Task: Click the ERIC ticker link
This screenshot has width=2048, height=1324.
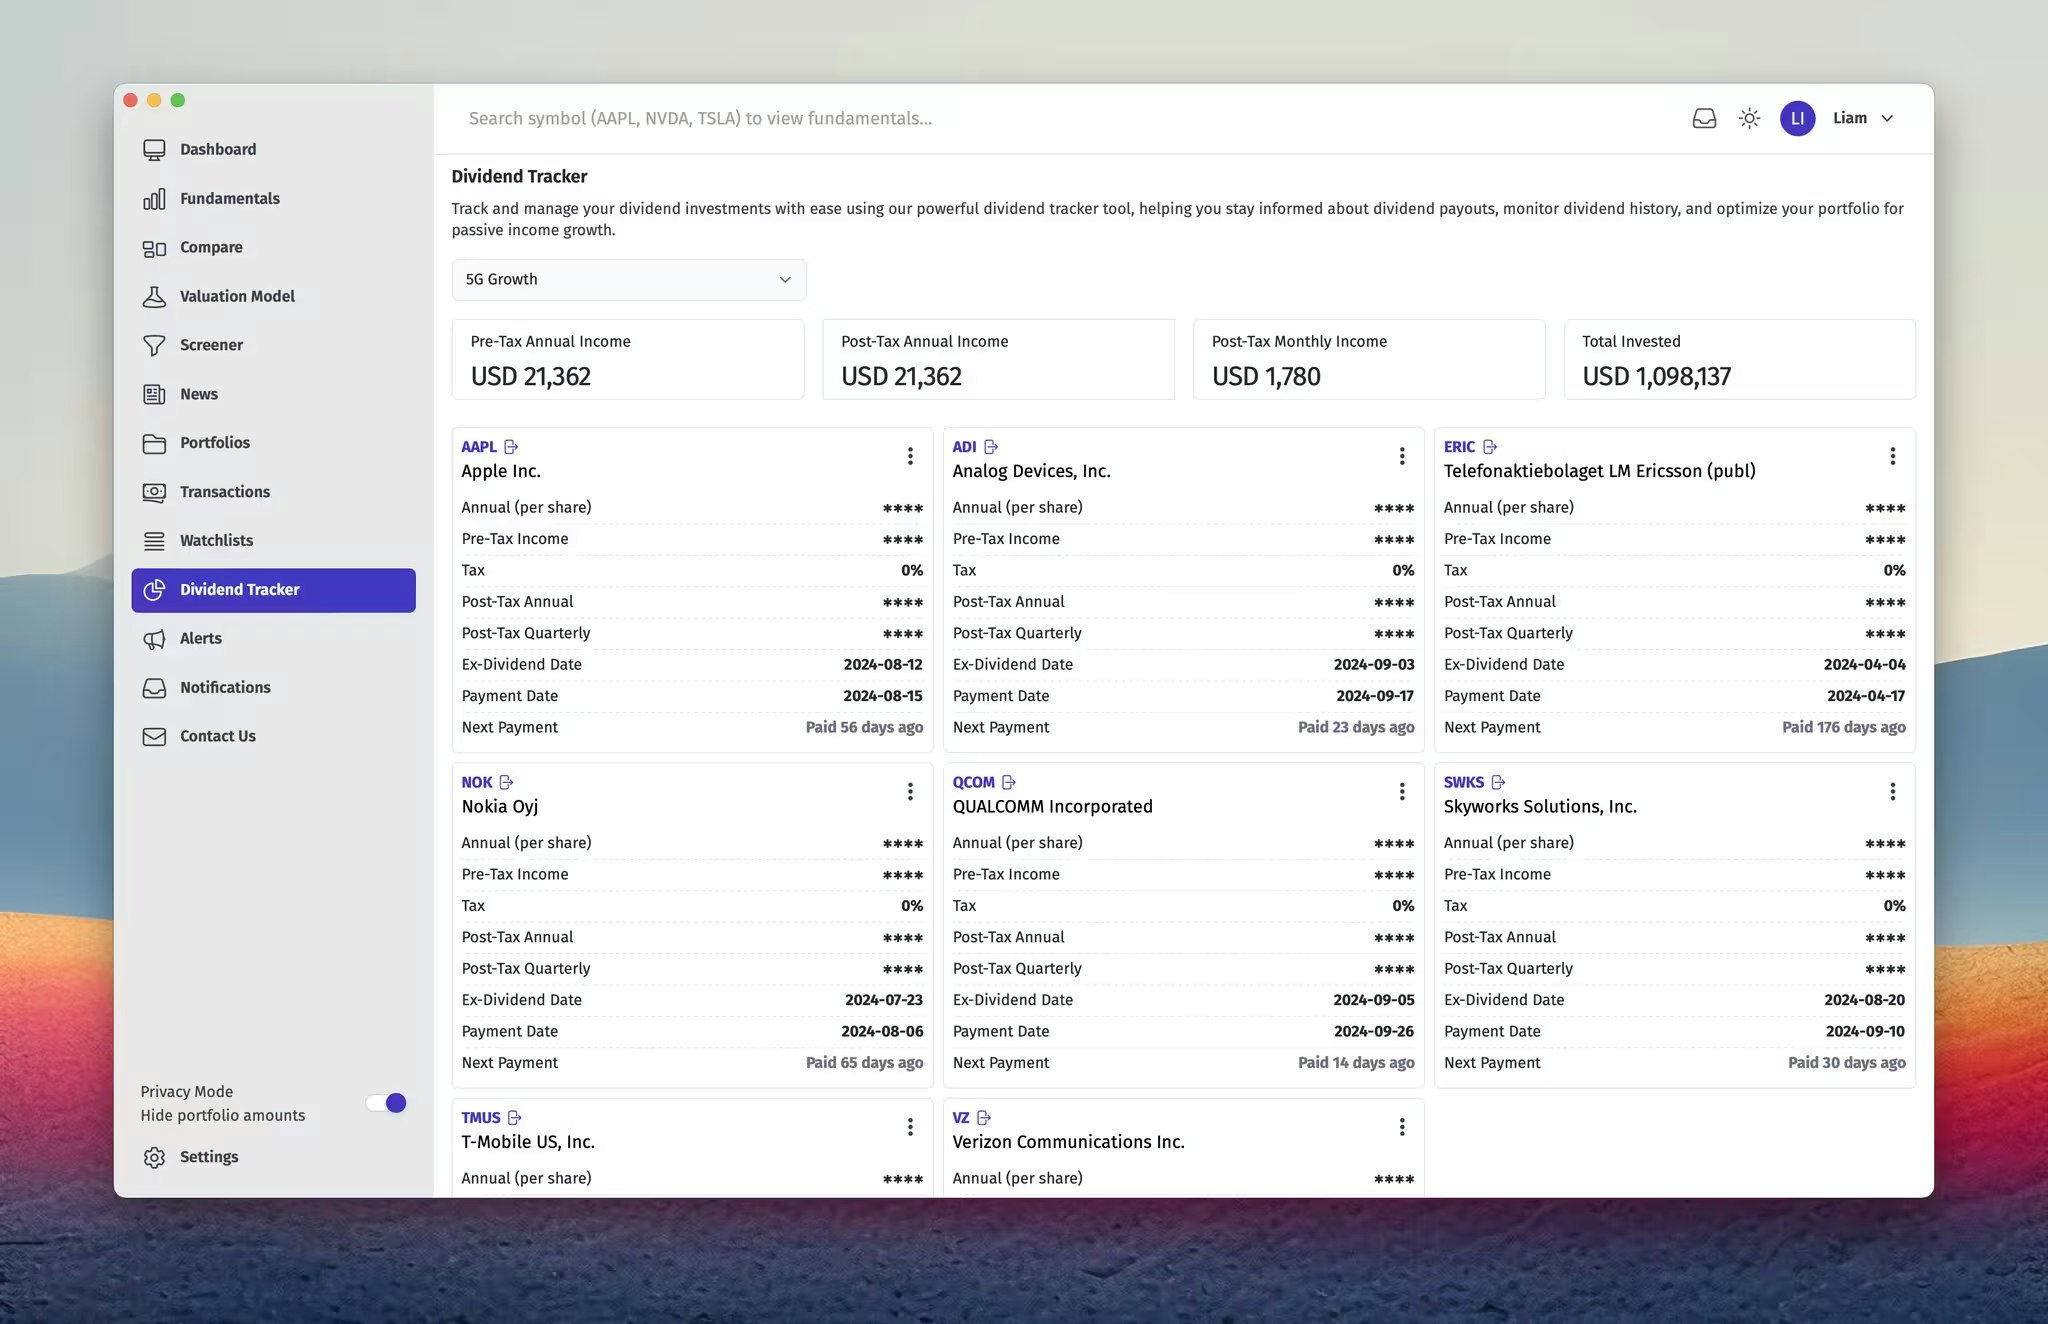Action: pyautogui.click(x=1459, y=447)
